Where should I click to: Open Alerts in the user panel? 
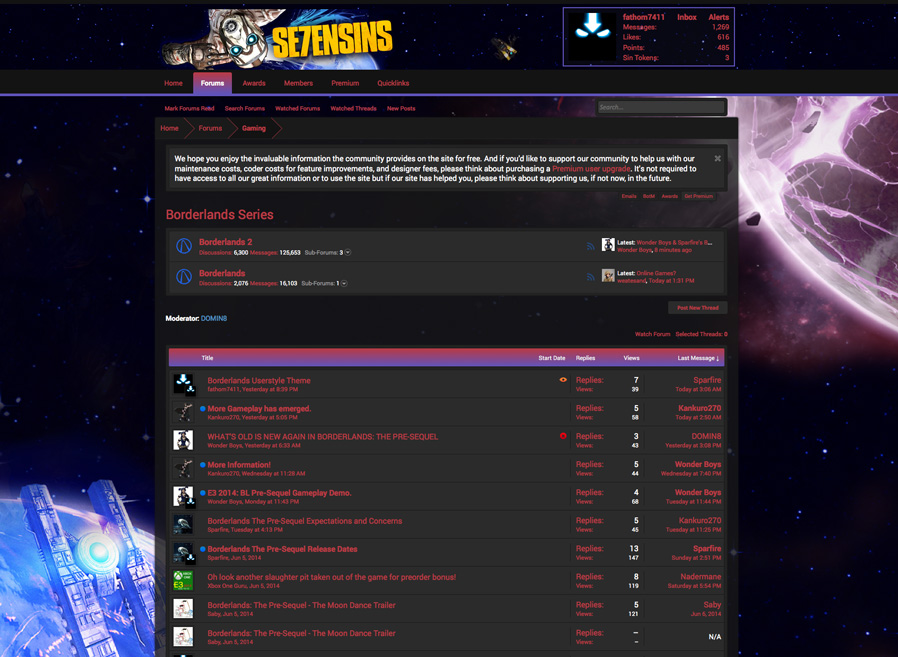[719, 17]
